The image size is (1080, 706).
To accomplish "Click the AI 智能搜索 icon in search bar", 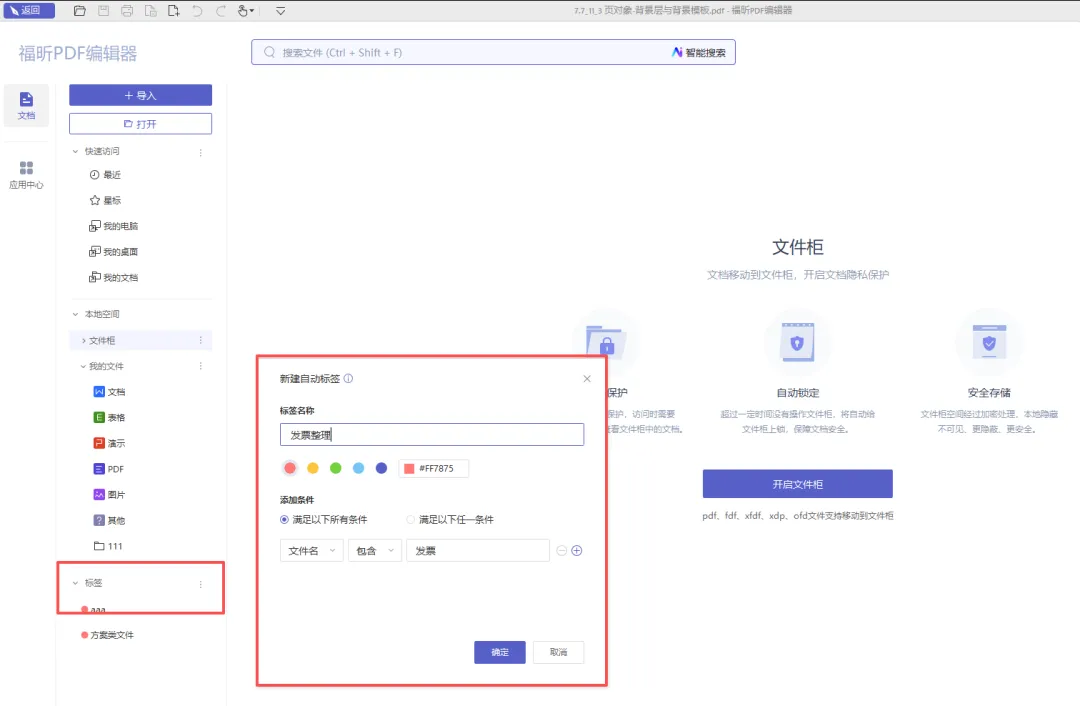I will coord(677,52).
